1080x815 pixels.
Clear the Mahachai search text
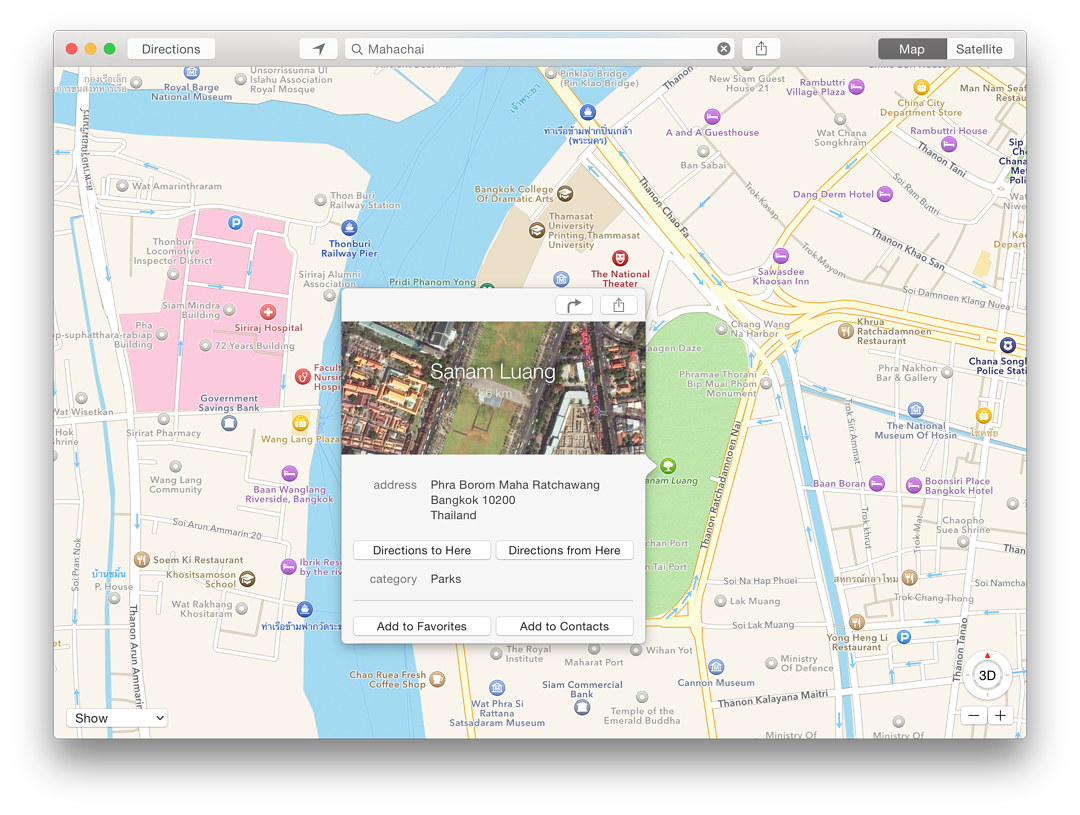point(723,49)
